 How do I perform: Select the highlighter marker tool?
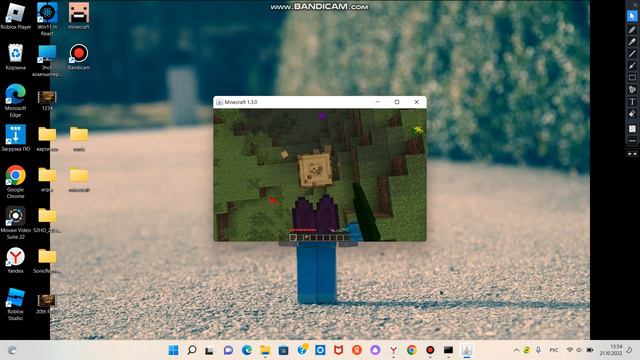632,42
